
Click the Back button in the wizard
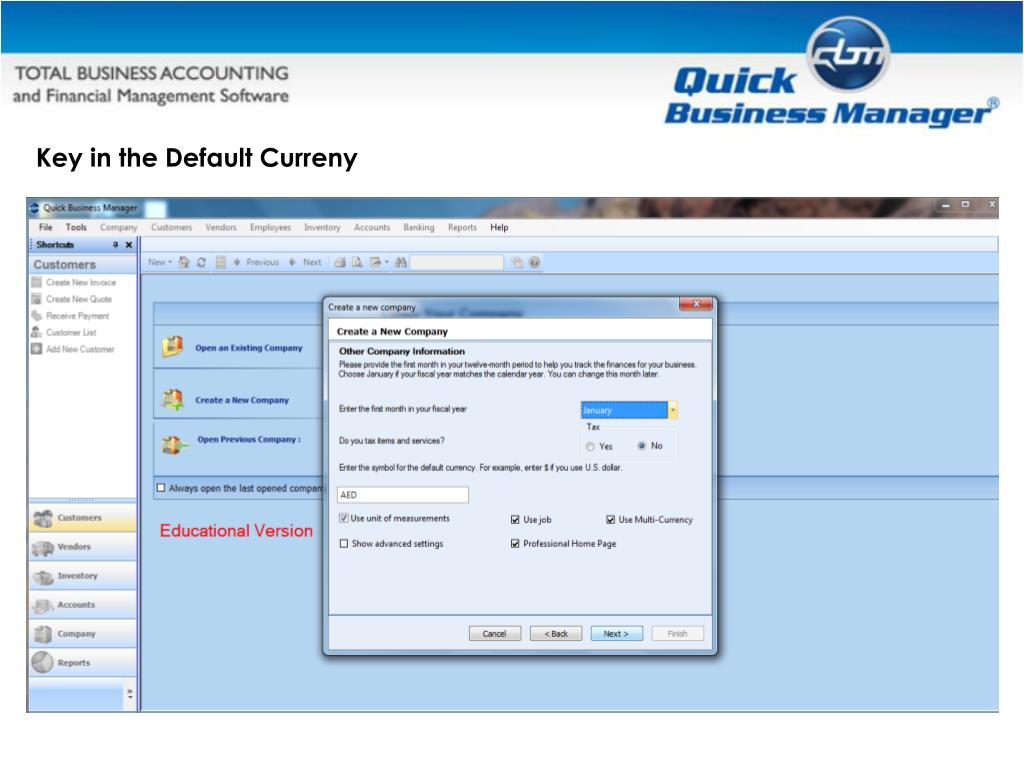[556, 633]
